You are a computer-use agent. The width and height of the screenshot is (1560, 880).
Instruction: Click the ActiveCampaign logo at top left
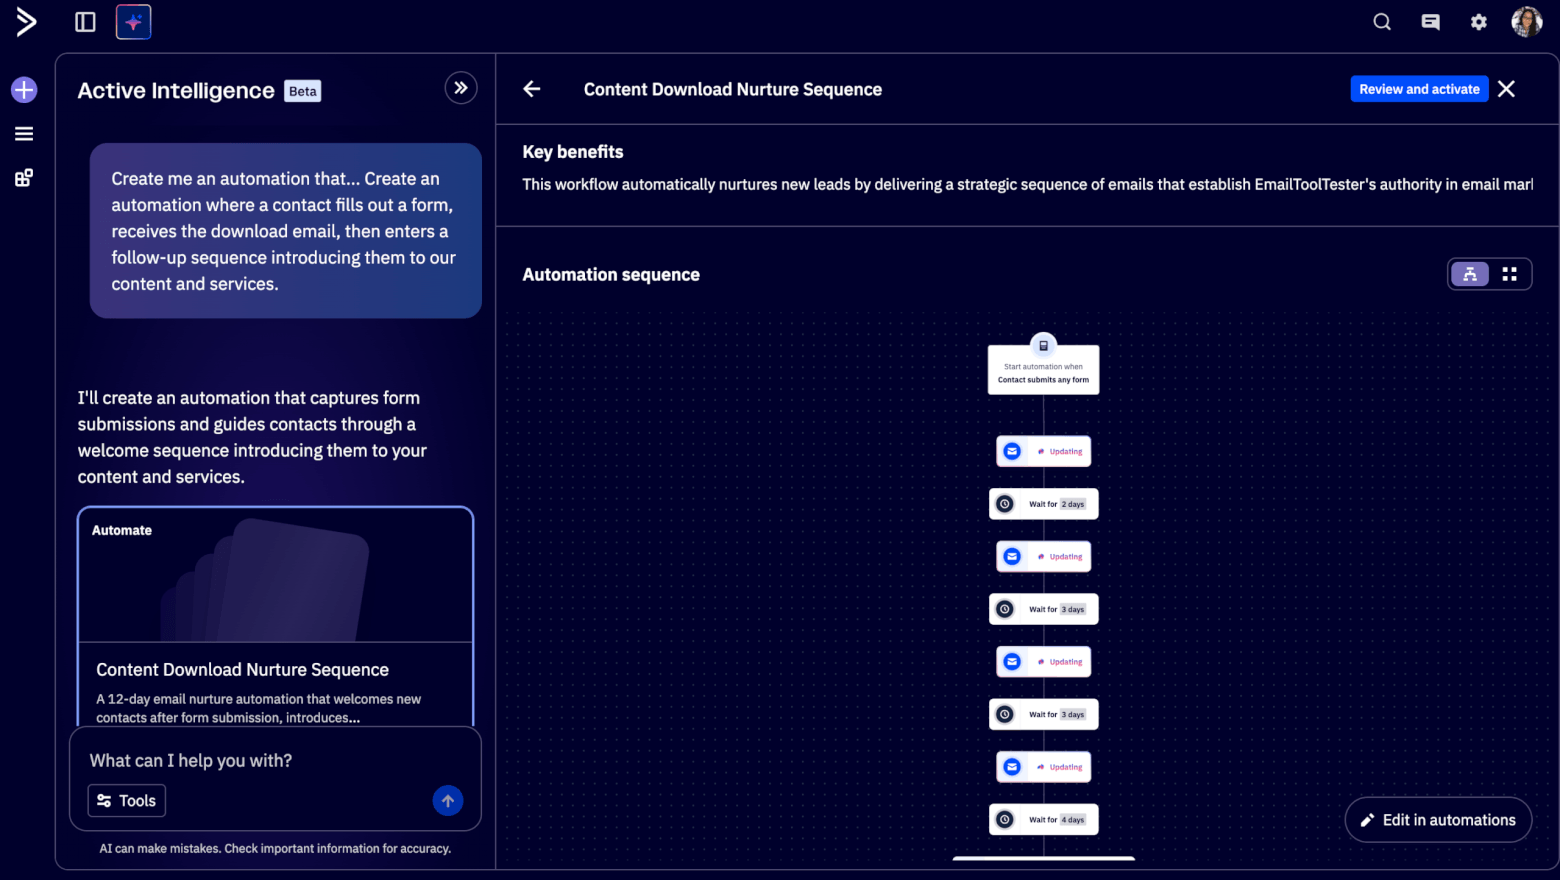tap(25, 21)
